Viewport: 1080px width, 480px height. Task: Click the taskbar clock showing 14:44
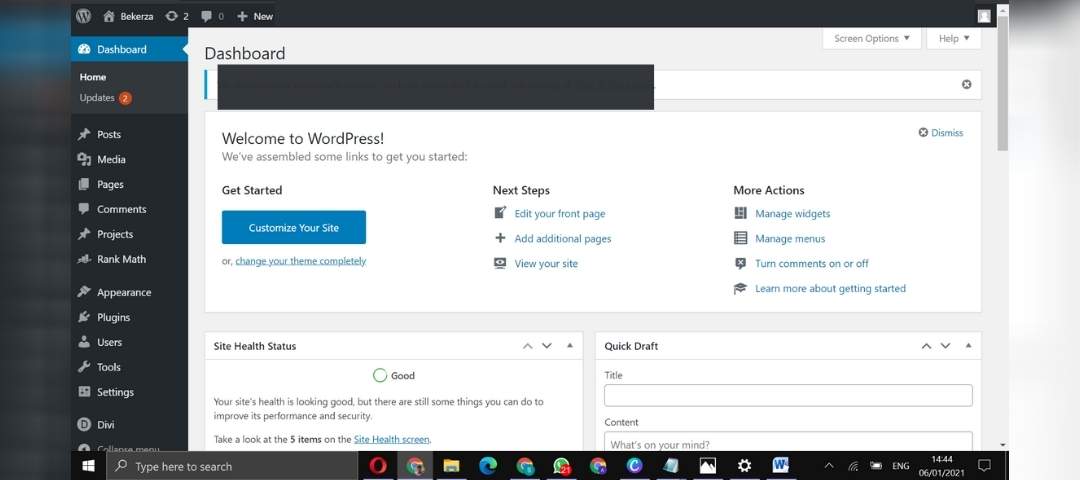pos(942,466)
